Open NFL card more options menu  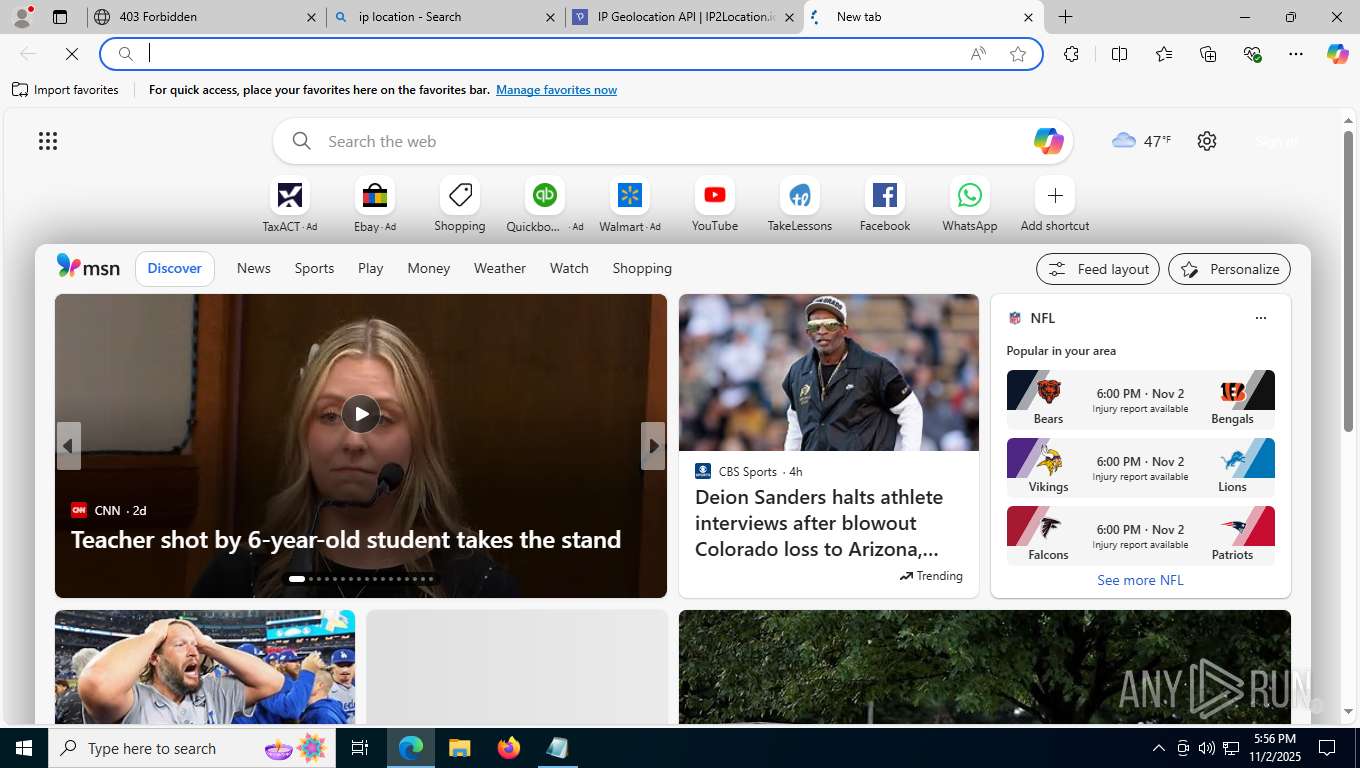(1261, 318)
